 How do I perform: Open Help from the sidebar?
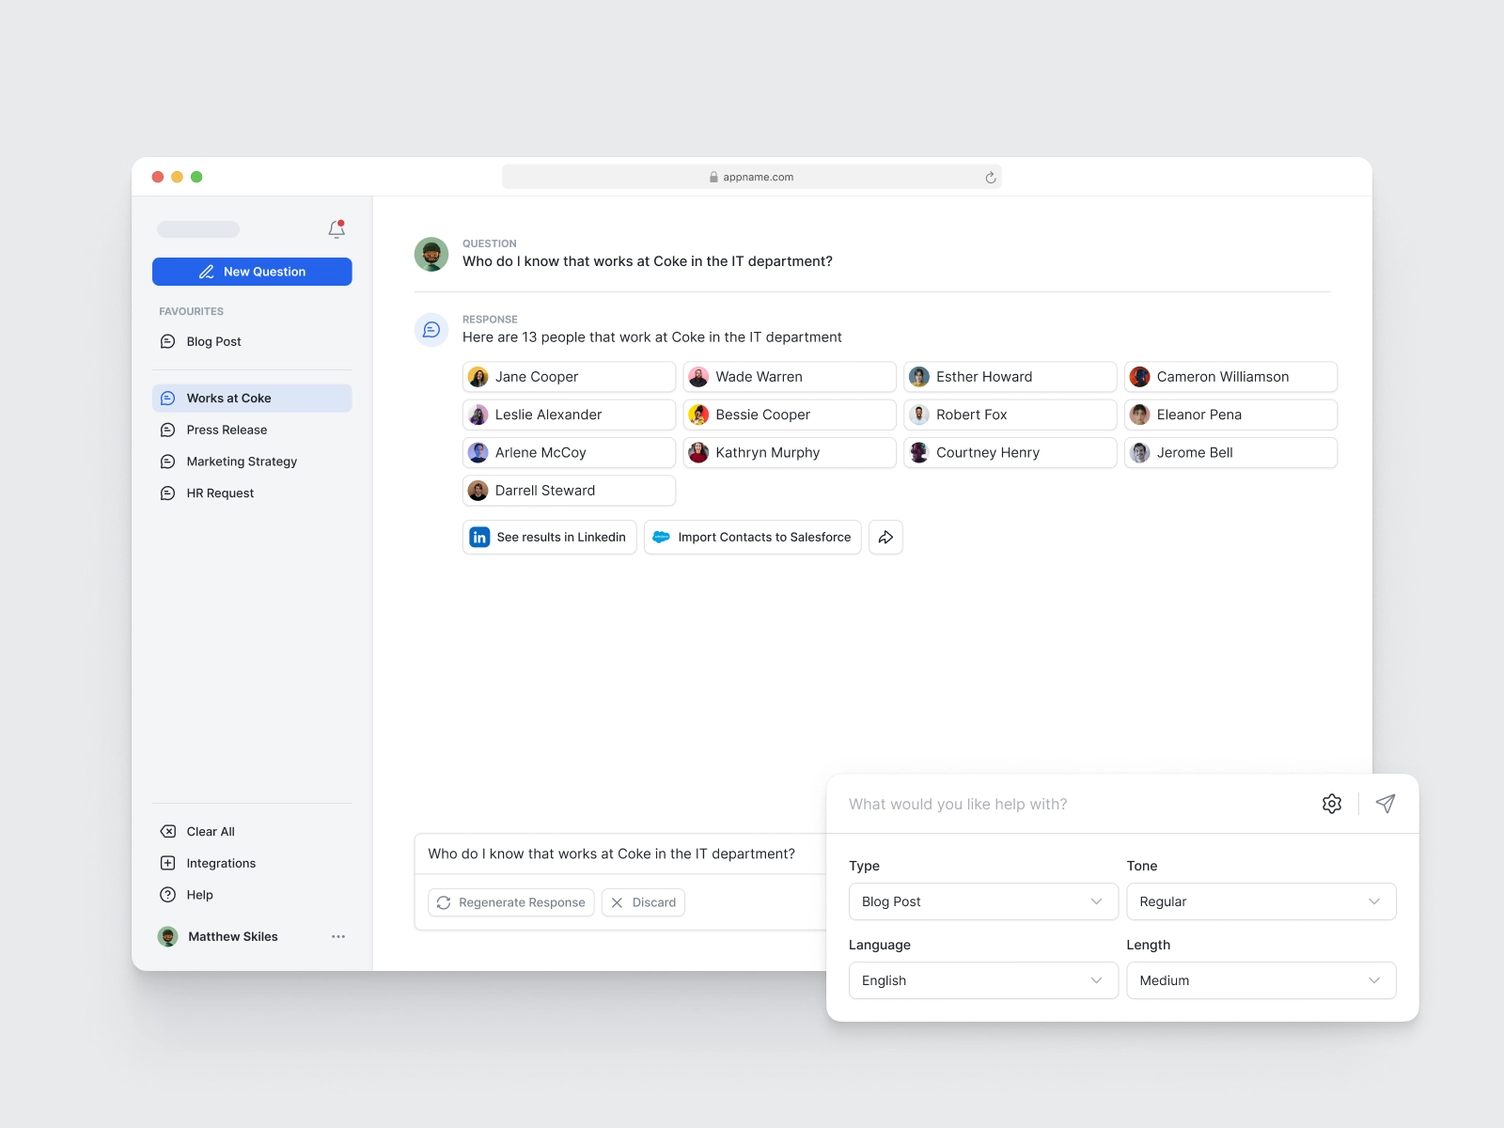tap(199, 895)
